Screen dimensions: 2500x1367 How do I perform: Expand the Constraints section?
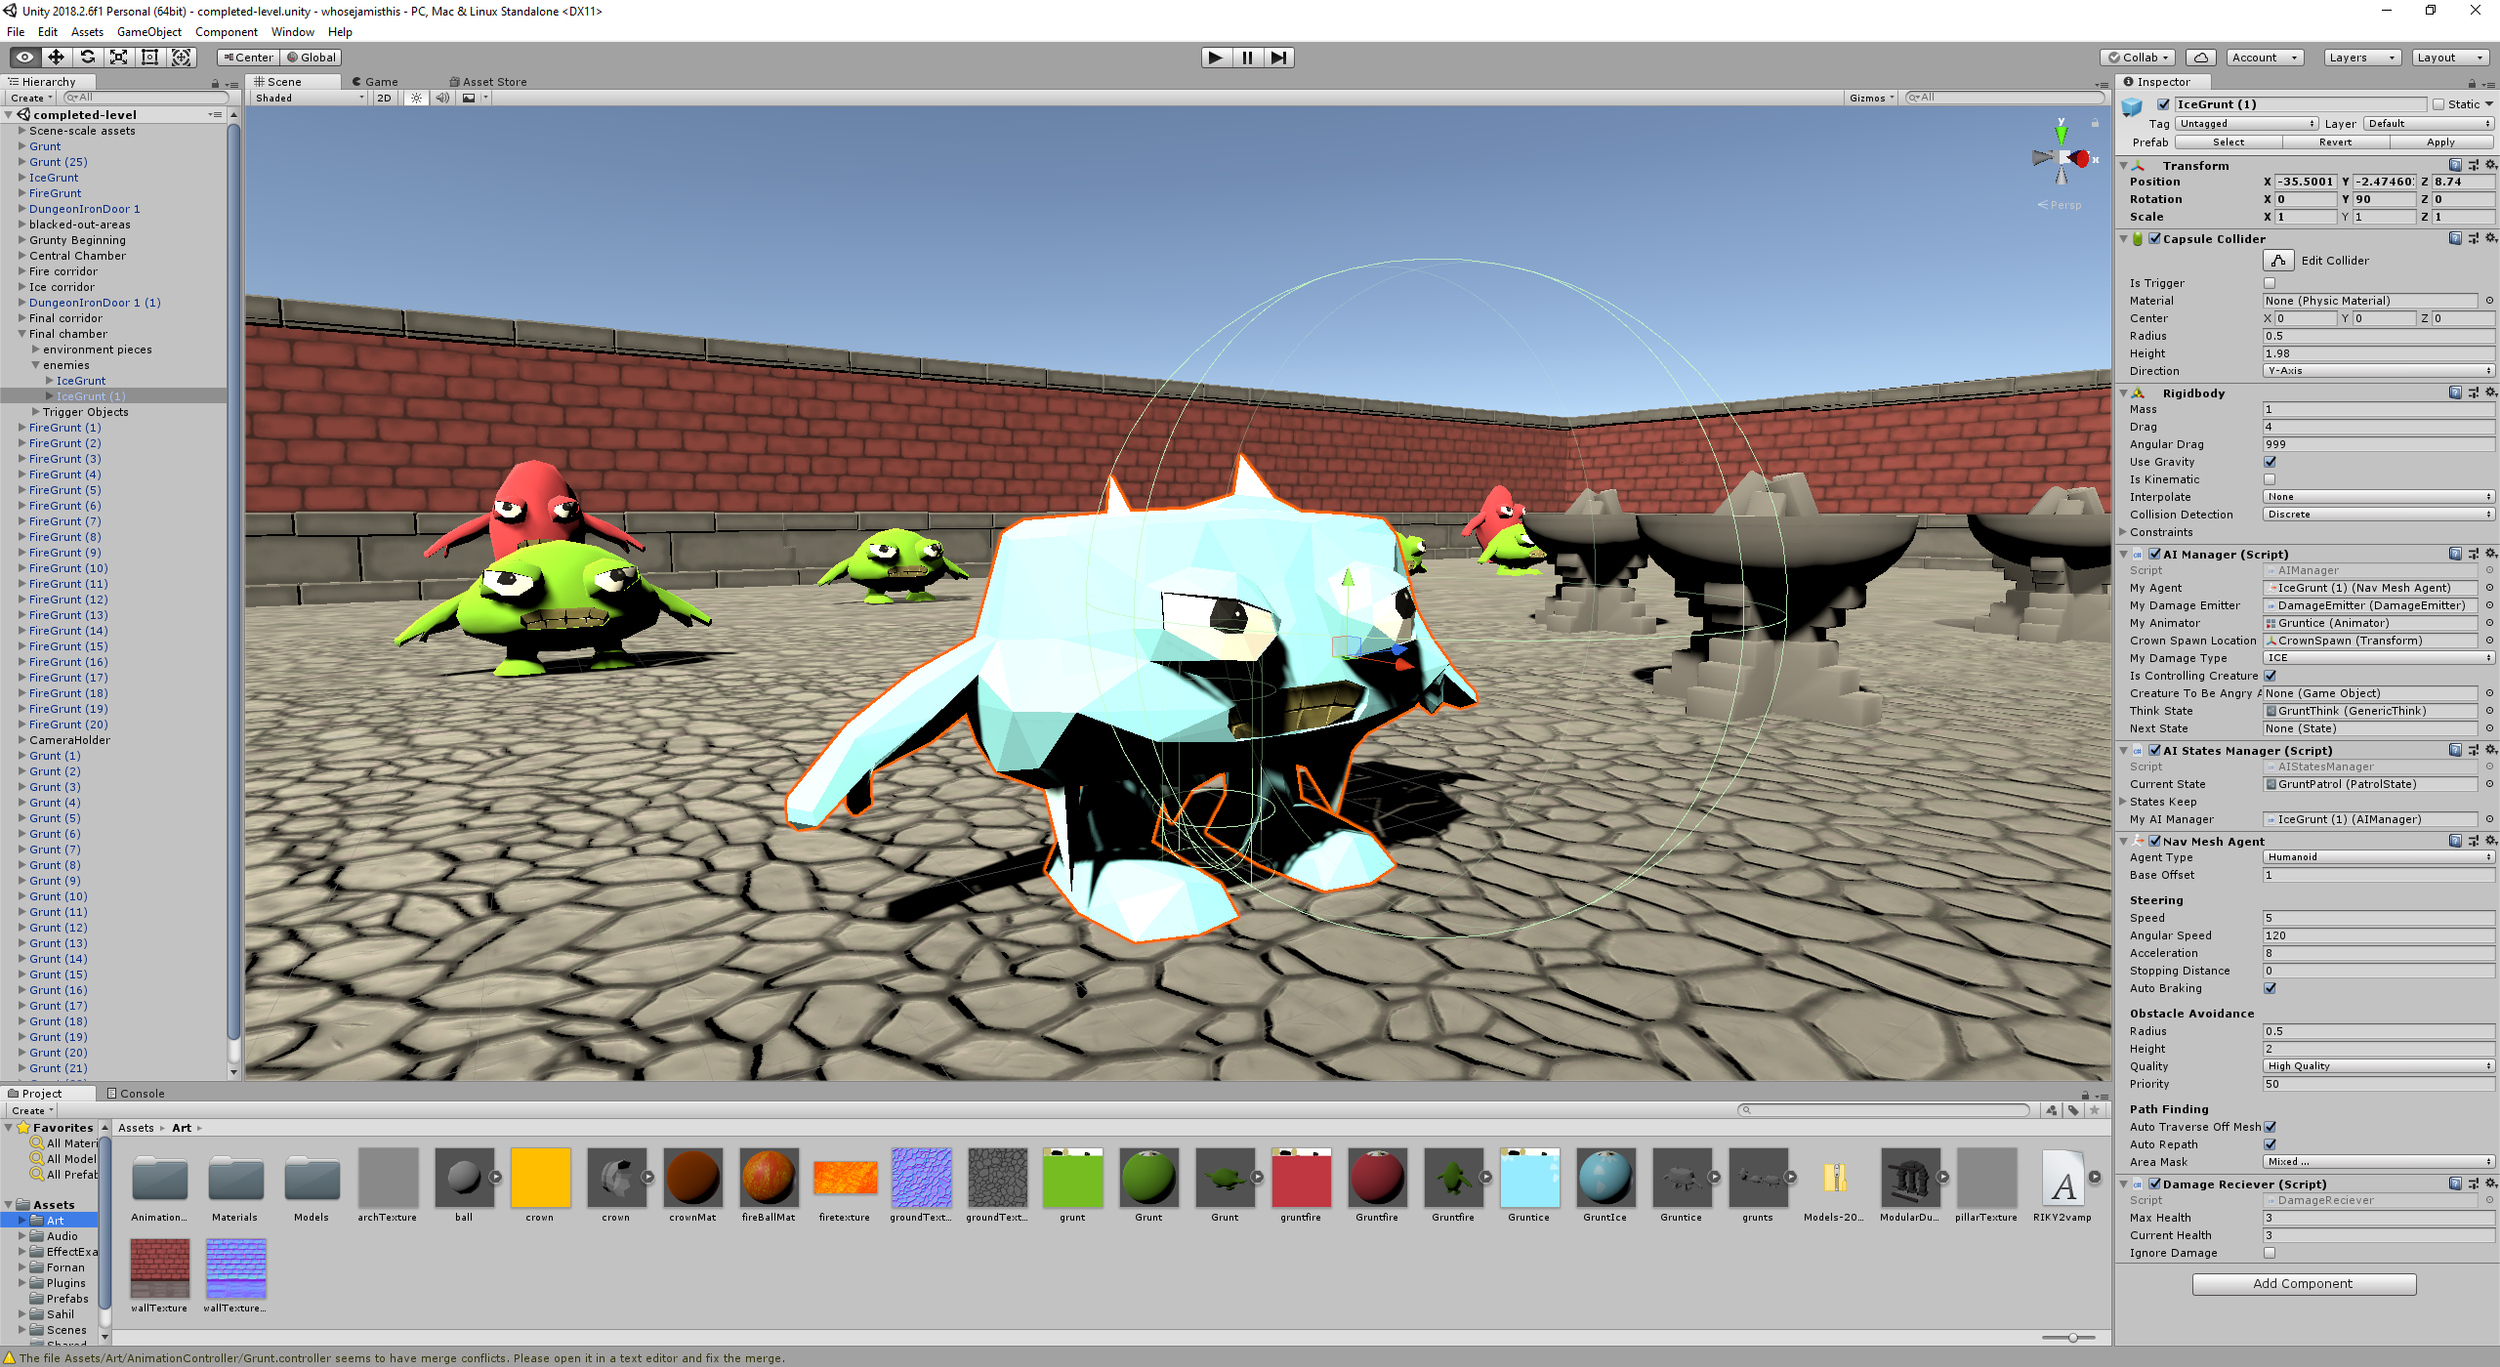(x=2124, y=532)
